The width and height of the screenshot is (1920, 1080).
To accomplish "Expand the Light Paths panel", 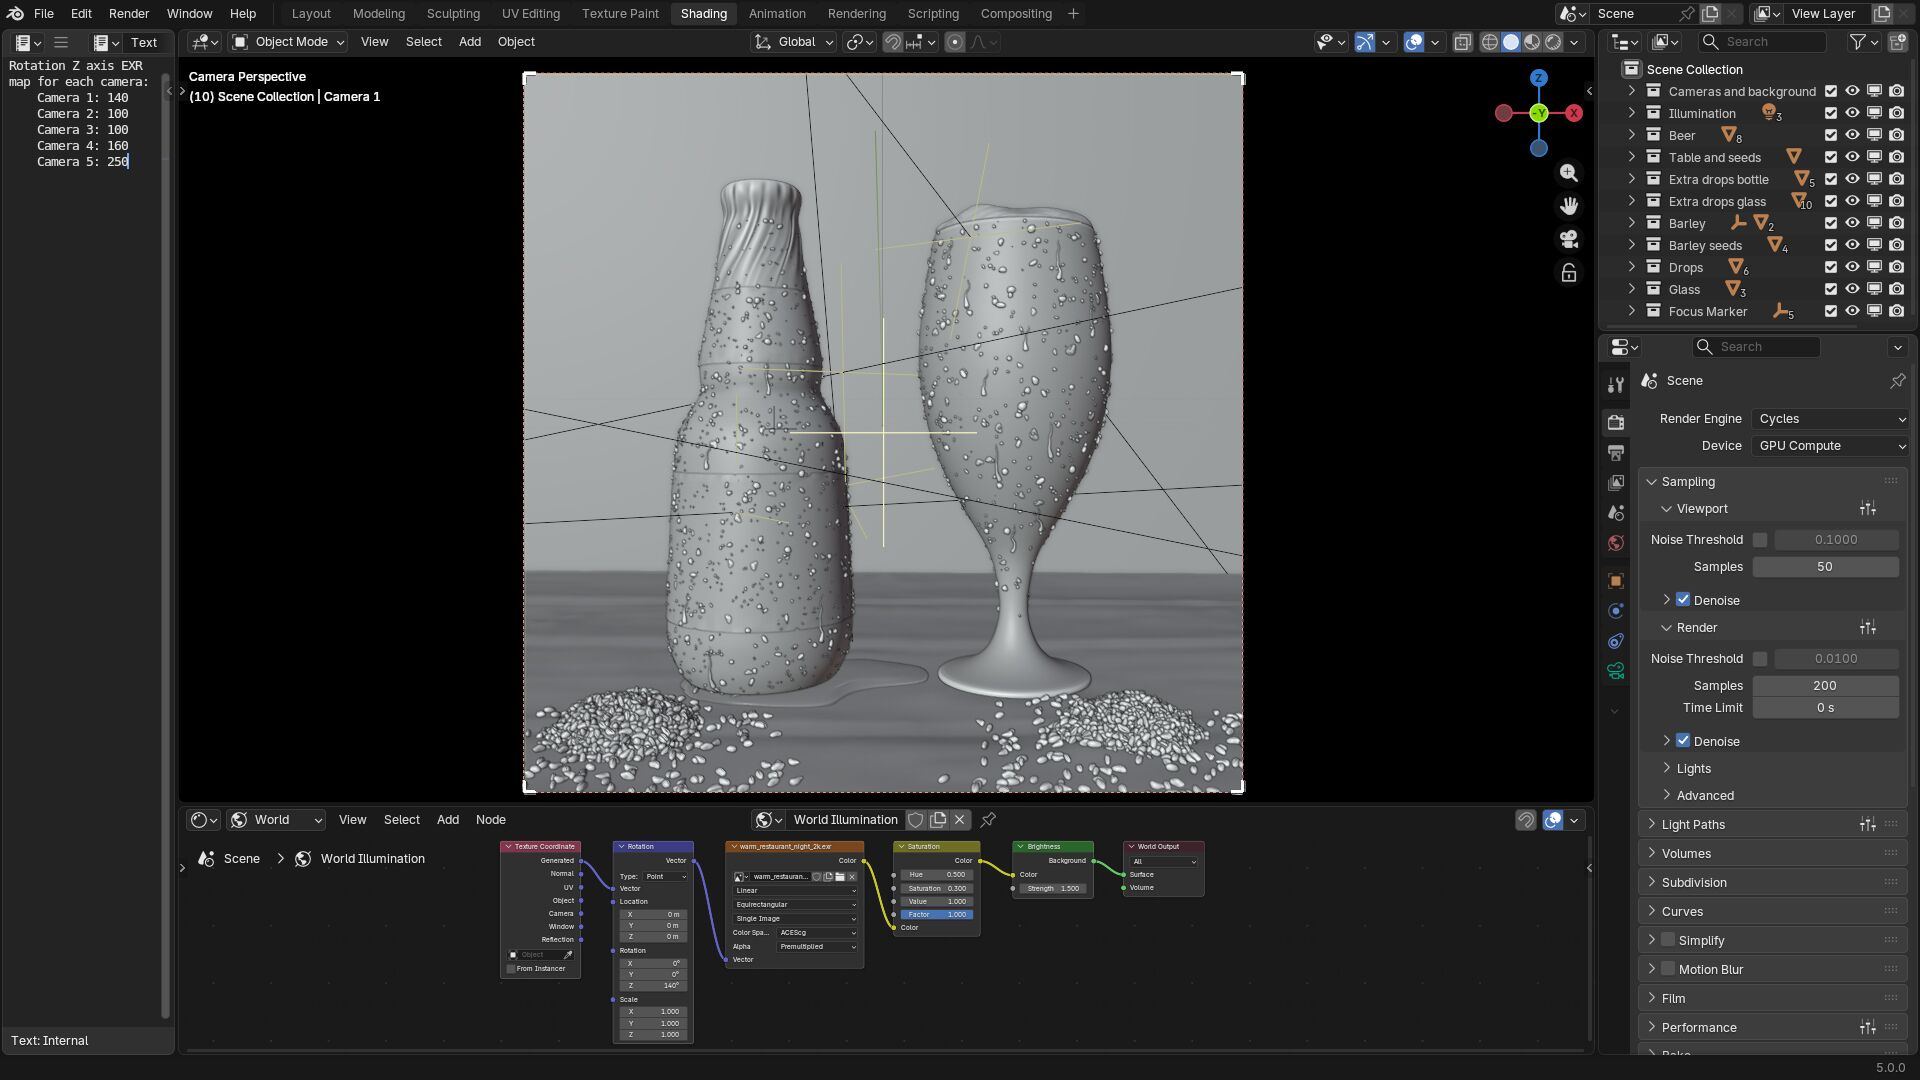I will [x=1693, y=825].
